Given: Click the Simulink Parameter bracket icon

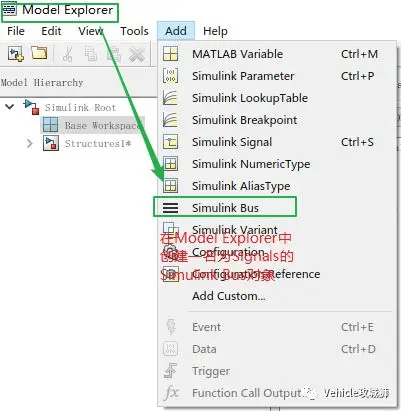Looking at the screenshot, I should [x=170, y=76].
